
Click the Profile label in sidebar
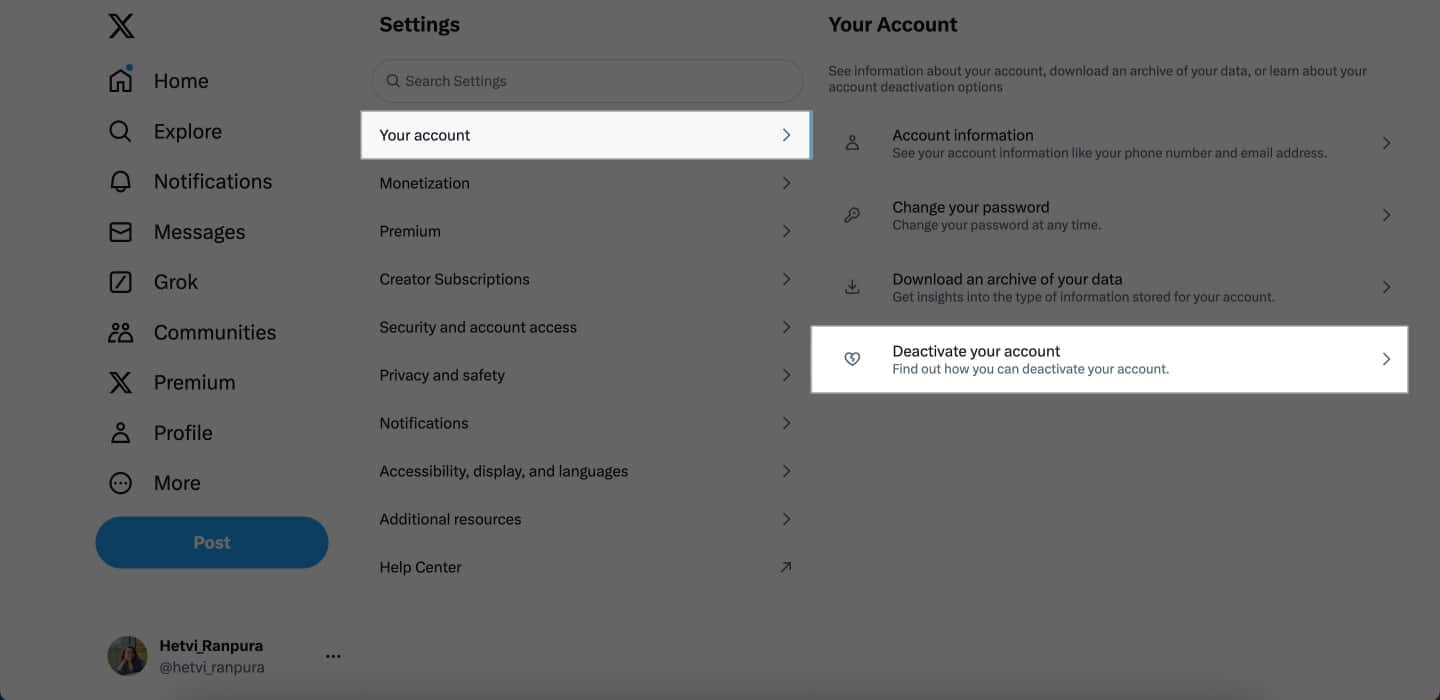(183, 433)
